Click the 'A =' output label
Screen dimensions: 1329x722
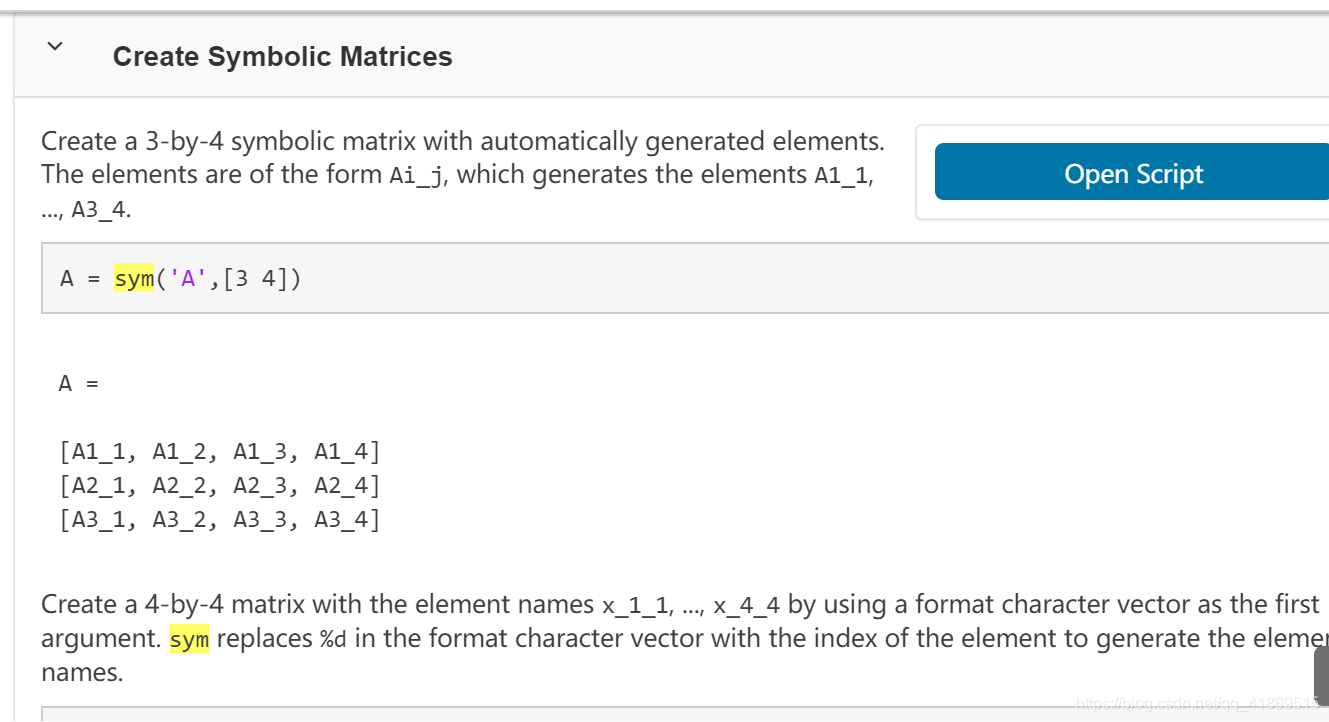click(78, 383)
